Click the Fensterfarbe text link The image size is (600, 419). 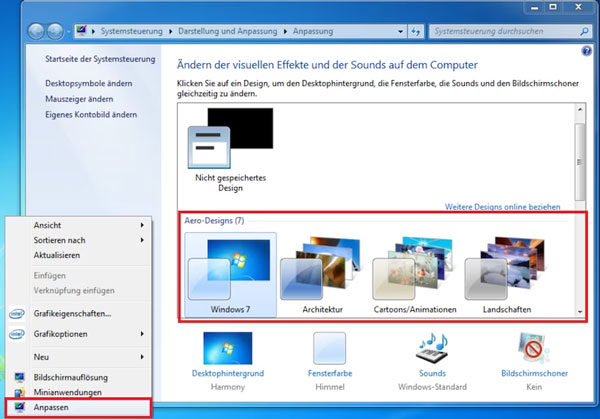330,373
